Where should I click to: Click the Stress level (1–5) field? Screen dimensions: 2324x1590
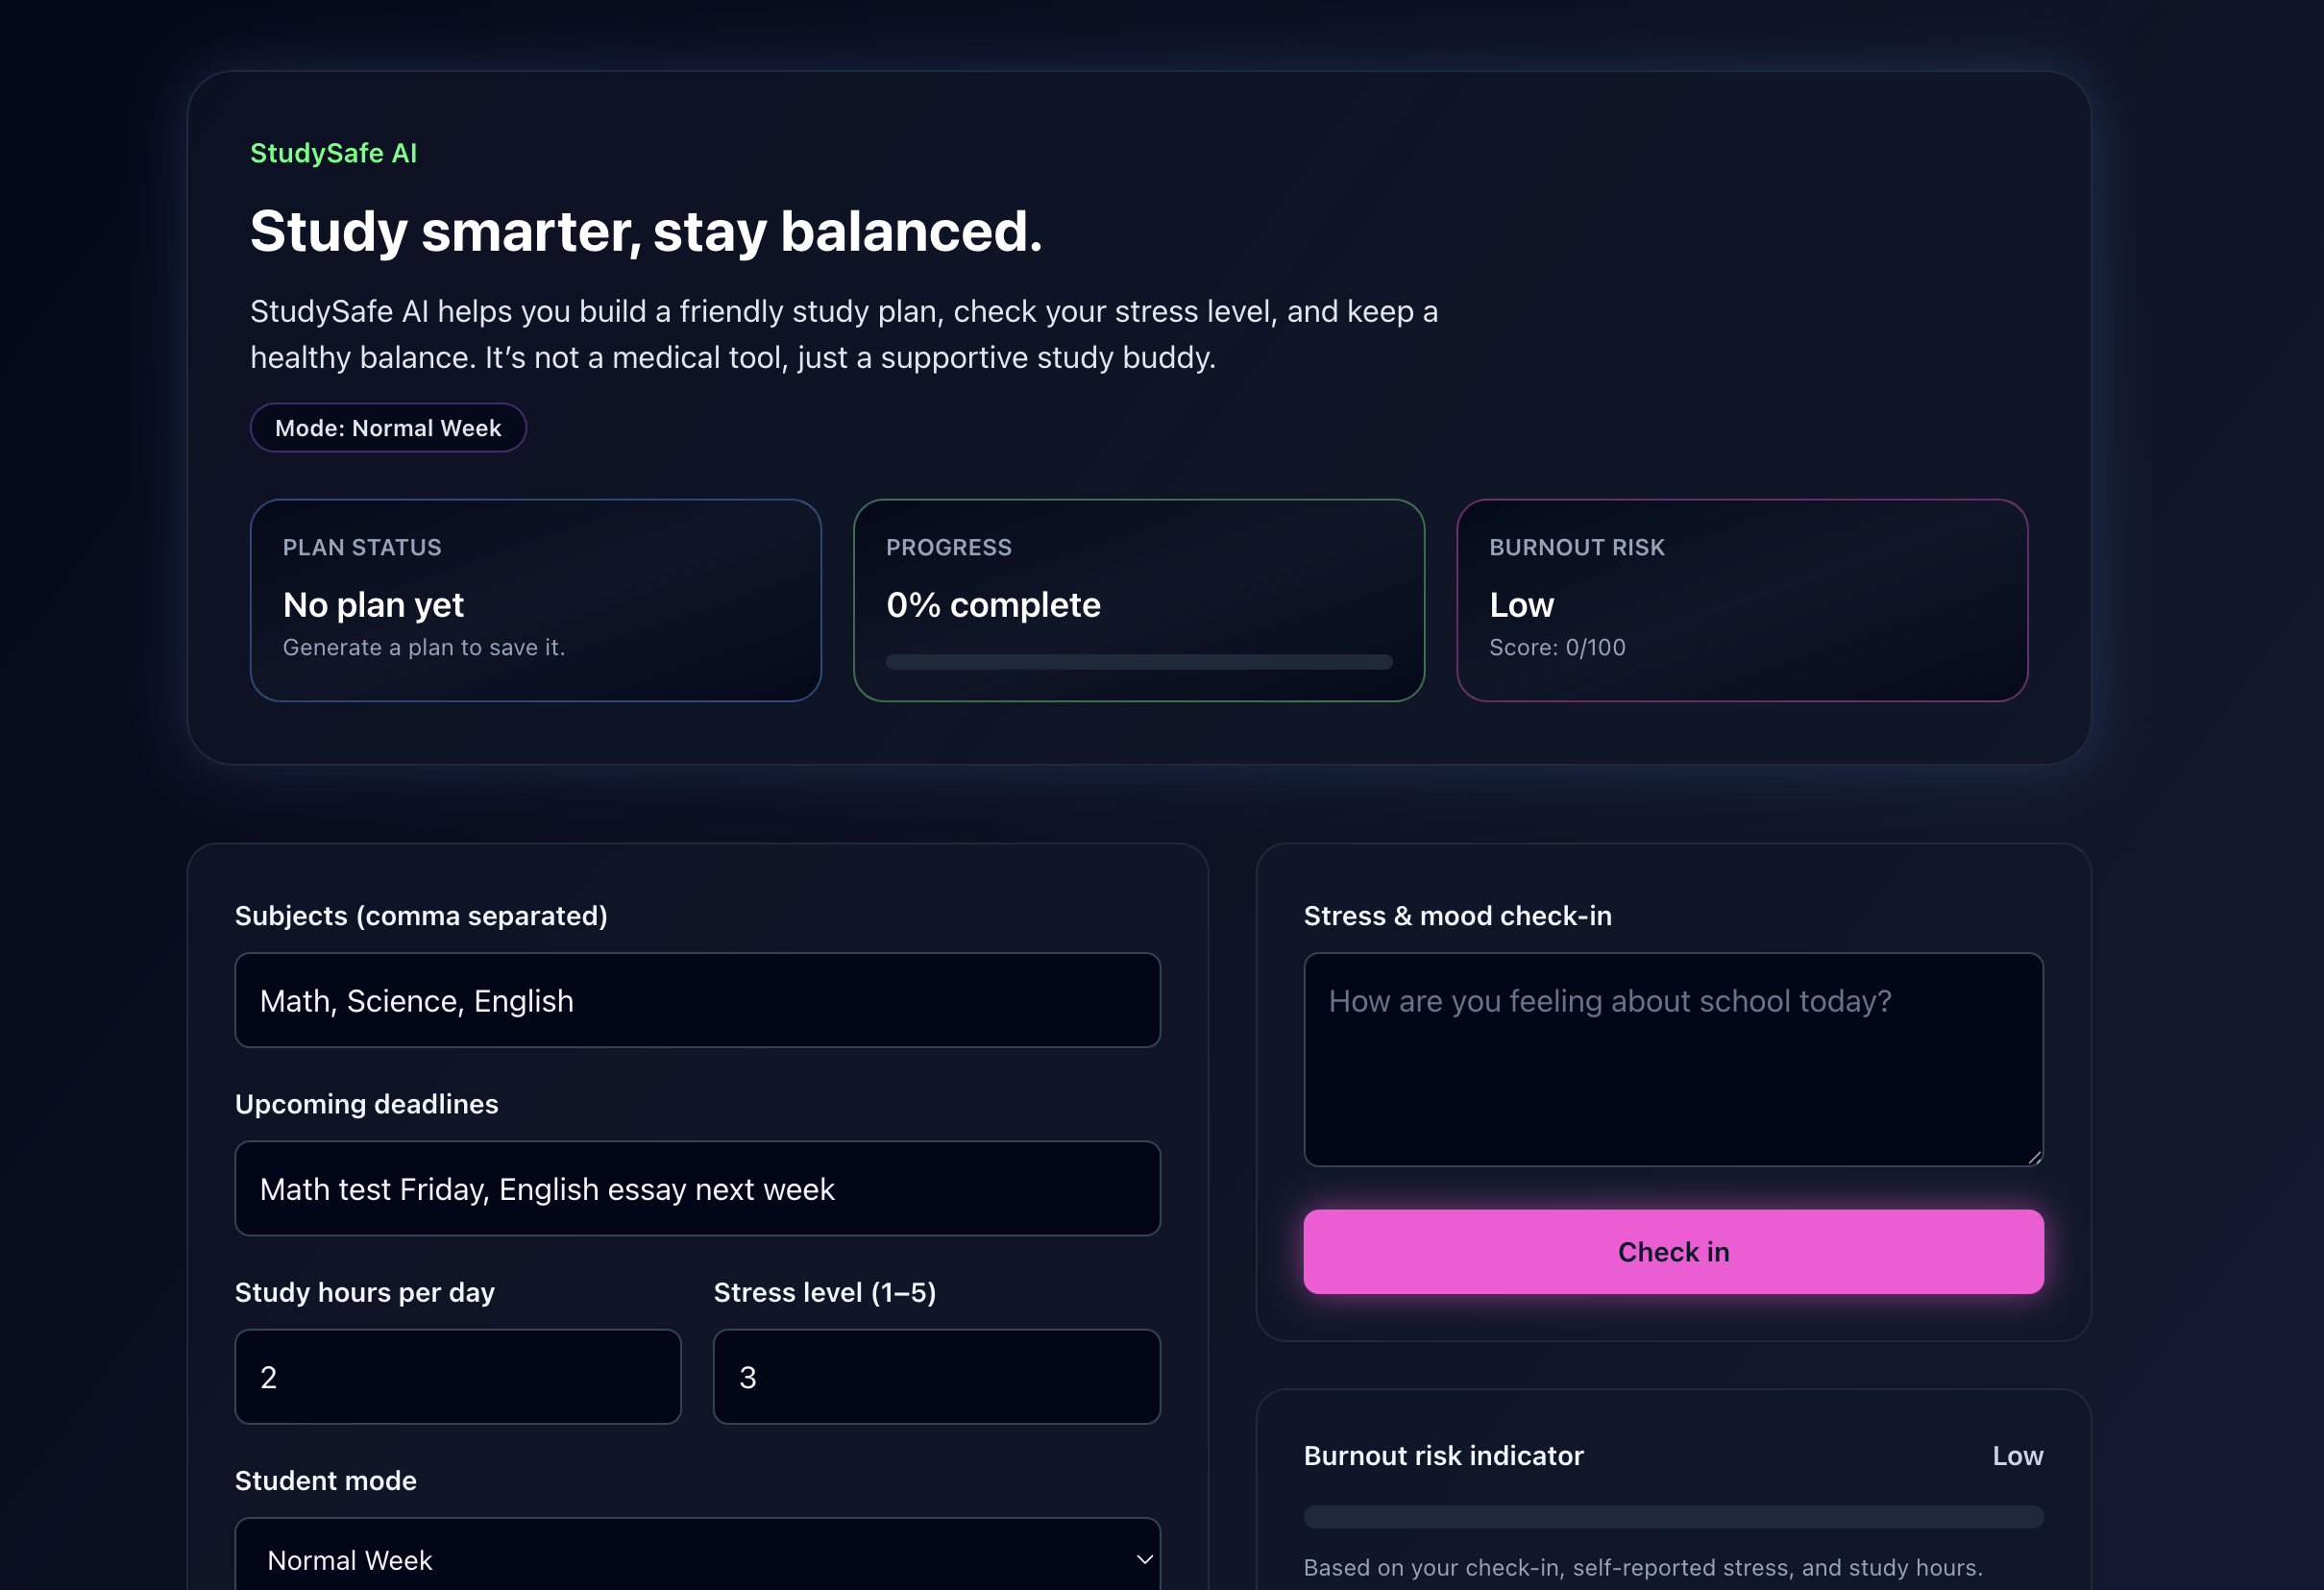[x=936, y=1376]
